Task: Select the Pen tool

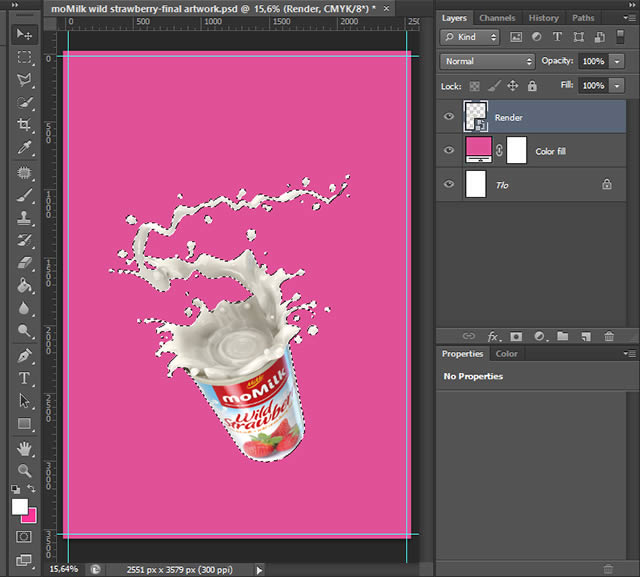Action: point(24,356)
